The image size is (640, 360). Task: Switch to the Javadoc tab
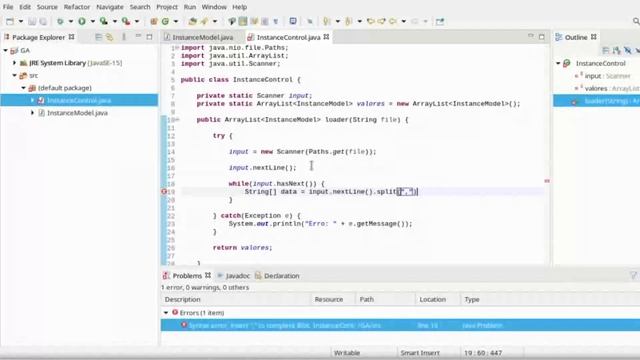pos(233,276)
